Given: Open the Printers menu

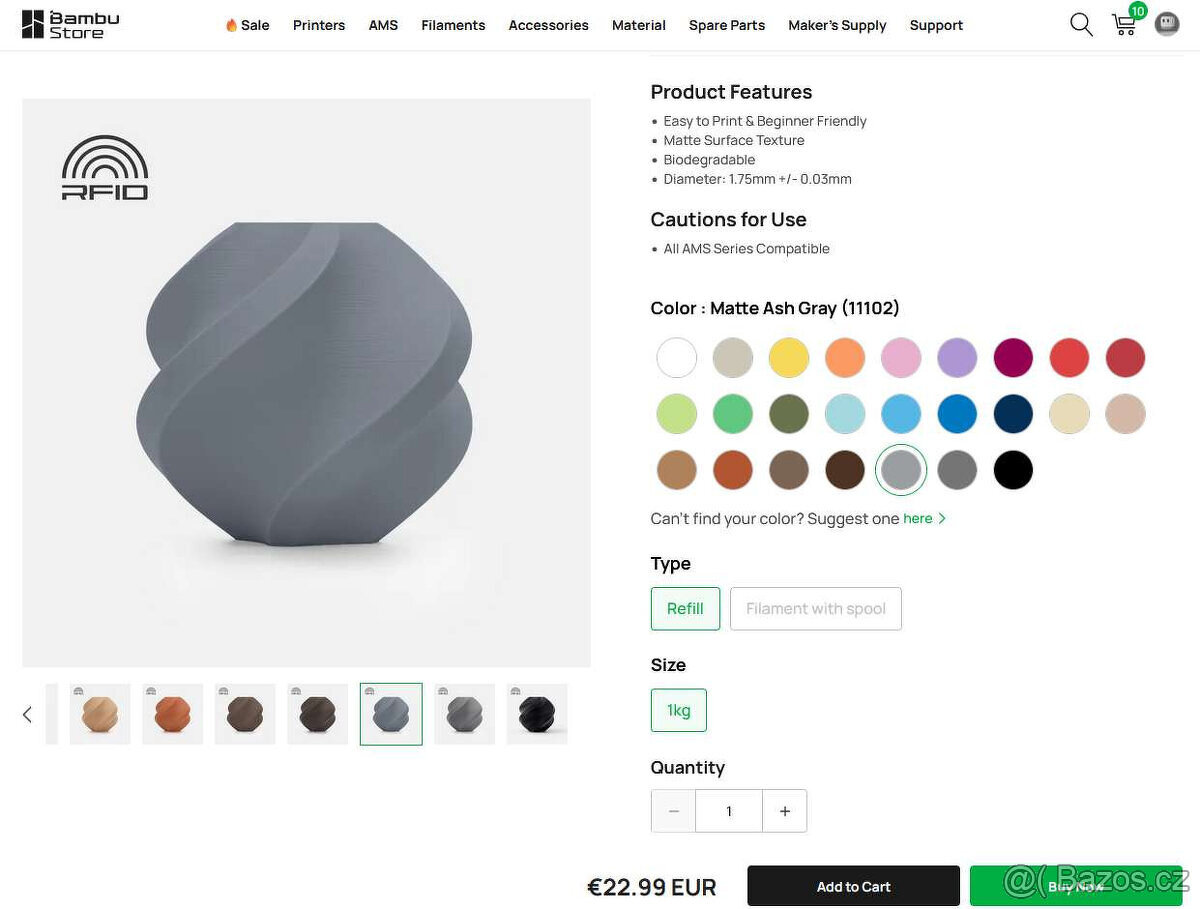Looking at the screenshot, I should pyautogui.click(x=319, y=25).
